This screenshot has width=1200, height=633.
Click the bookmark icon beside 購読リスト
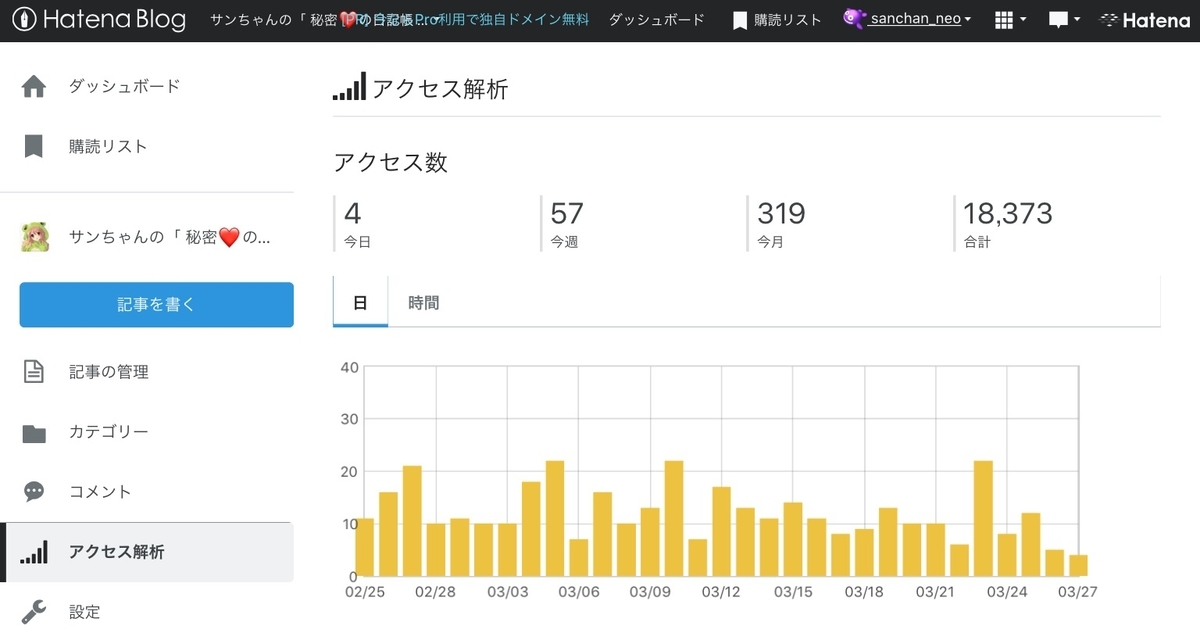[34, 147]
